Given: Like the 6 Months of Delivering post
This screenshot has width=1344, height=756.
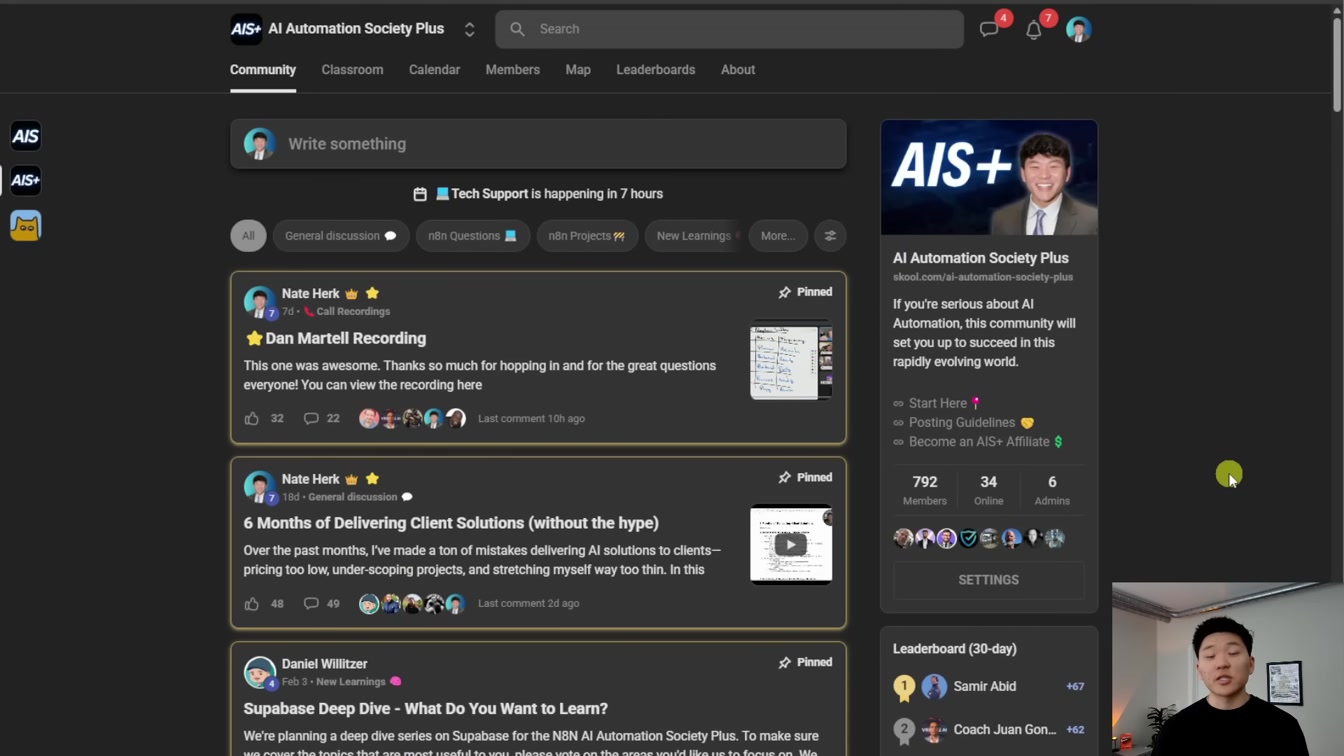Looking at the screenshot, I should (252, 604).
